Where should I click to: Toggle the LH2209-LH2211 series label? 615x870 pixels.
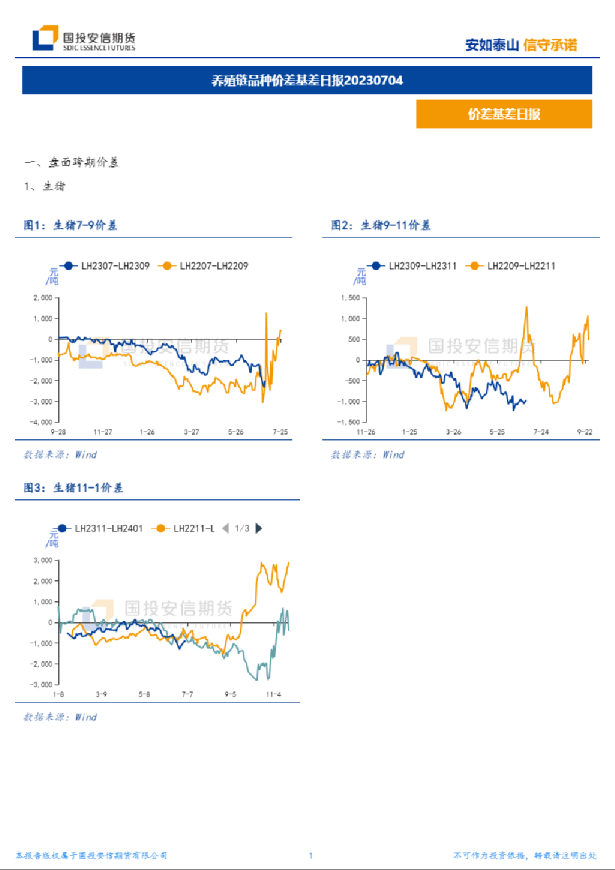pos(522,265)
